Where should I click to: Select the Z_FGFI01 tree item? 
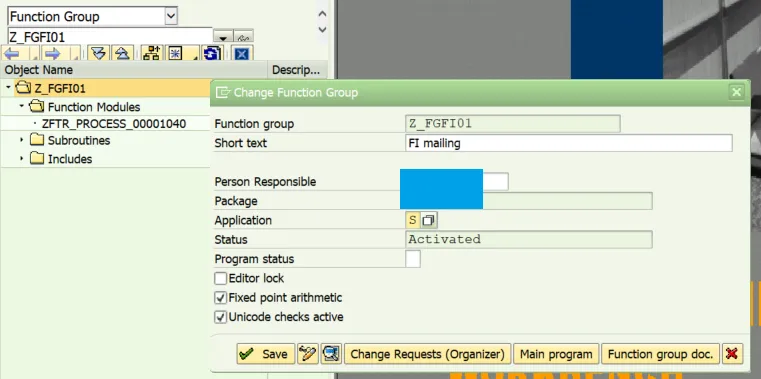pos(60,88)
